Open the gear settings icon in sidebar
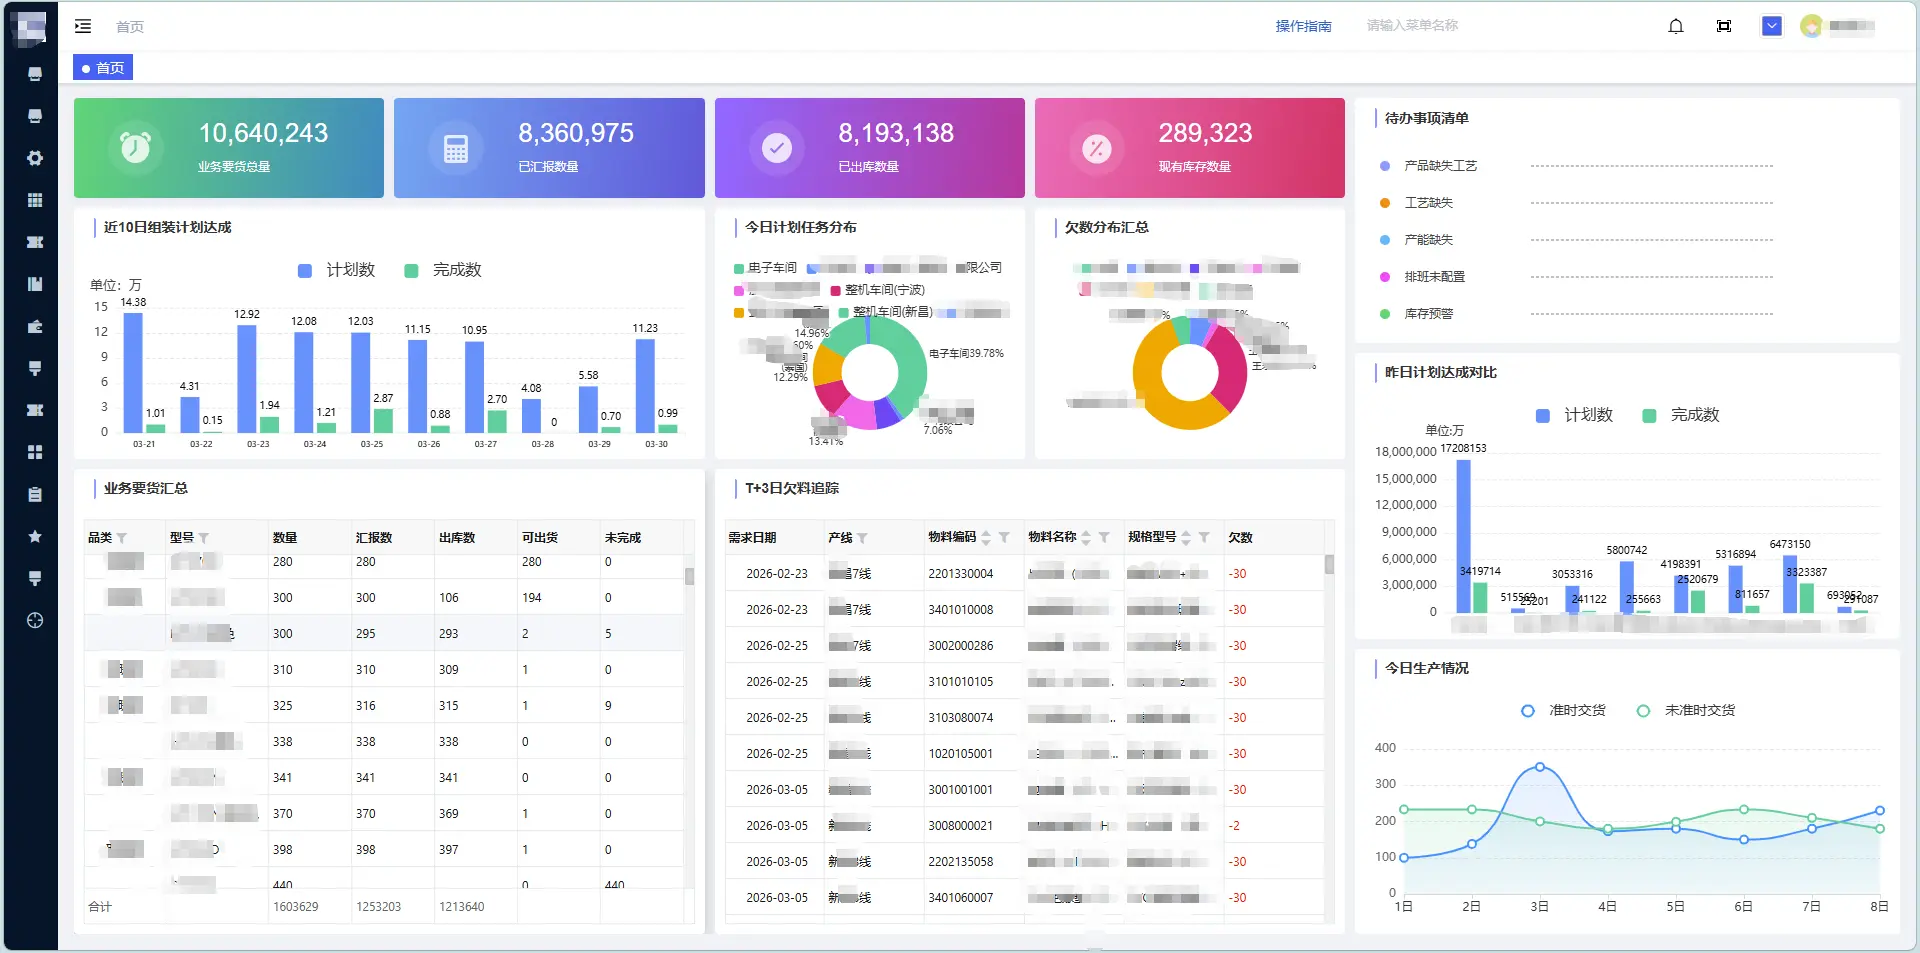 click(x=35, y=158)
